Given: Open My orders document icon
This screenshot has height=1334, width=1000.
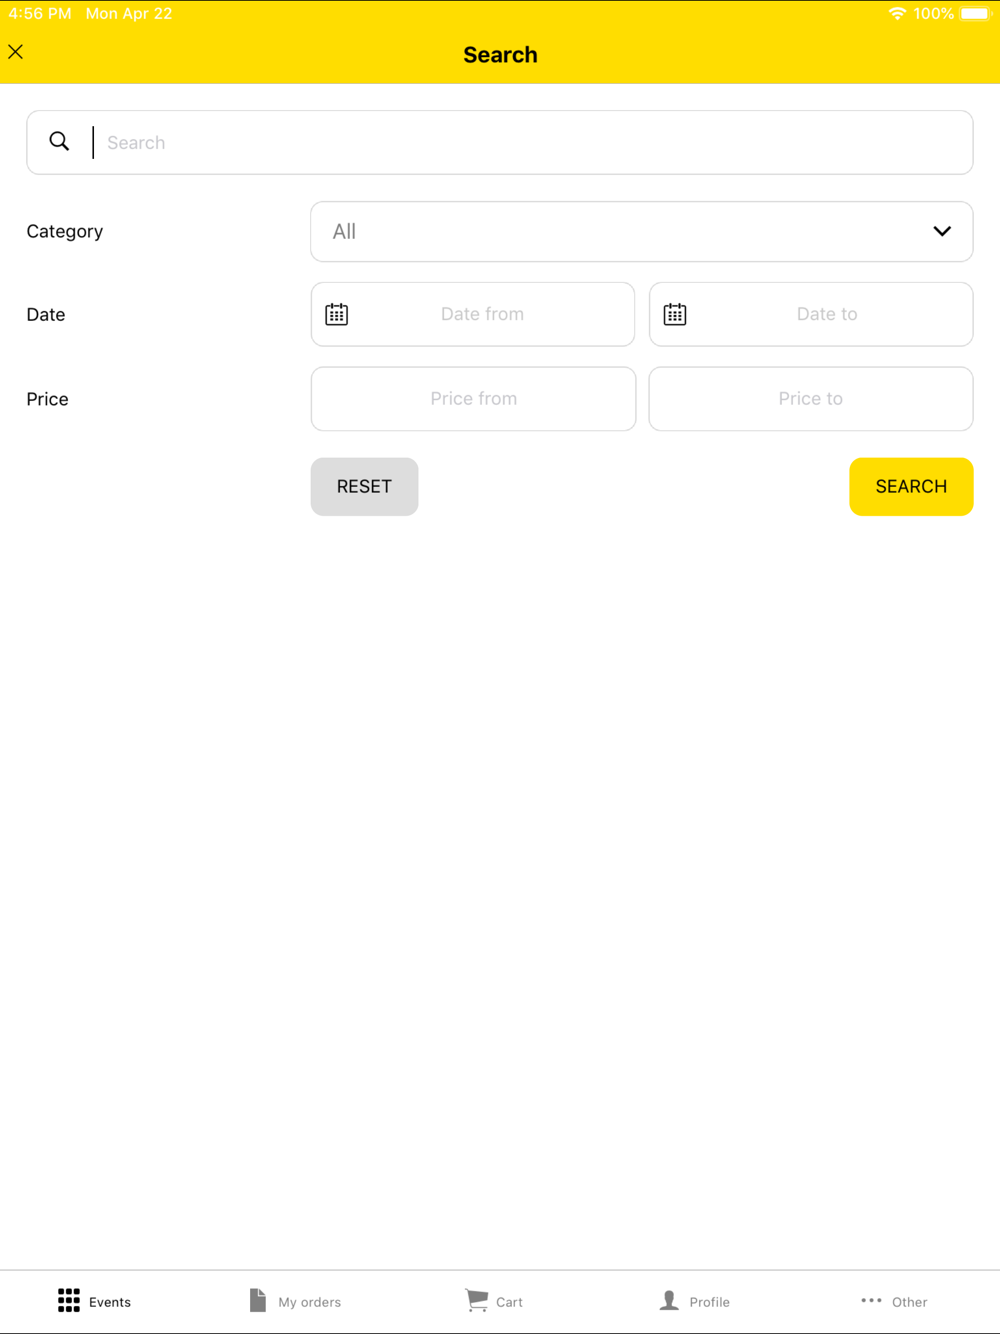Looking at the screenshot, I should click(258, 1300).
